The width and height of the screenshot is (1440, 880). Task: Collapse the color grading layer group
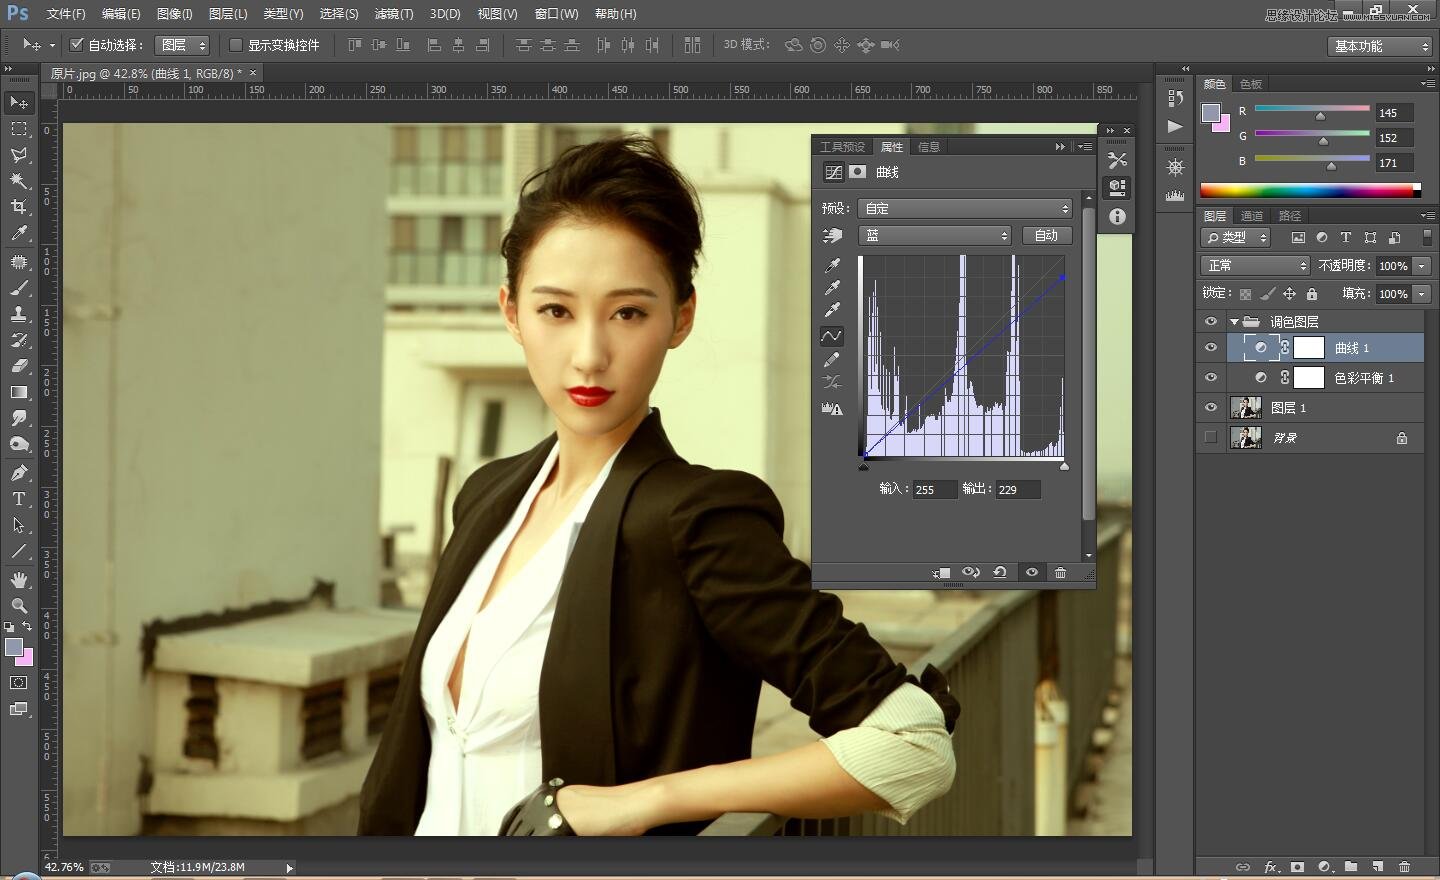coord(1234,322)
